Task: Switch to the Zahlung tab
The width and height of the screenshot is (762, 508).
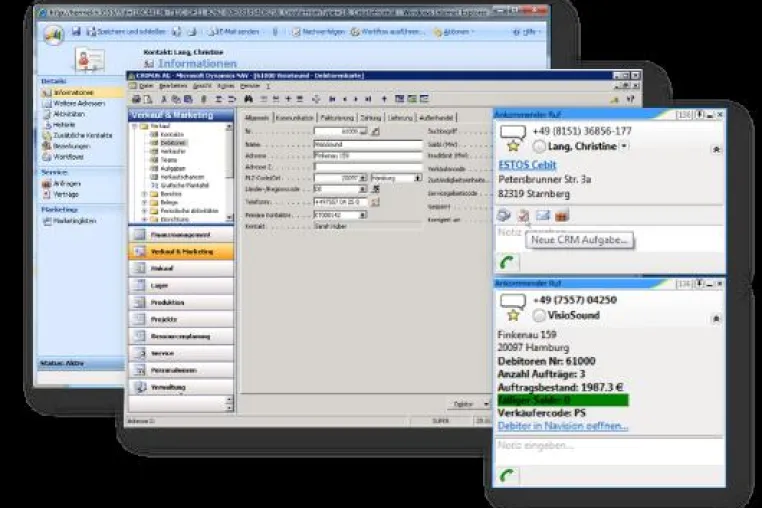Action: click(371, 118)
